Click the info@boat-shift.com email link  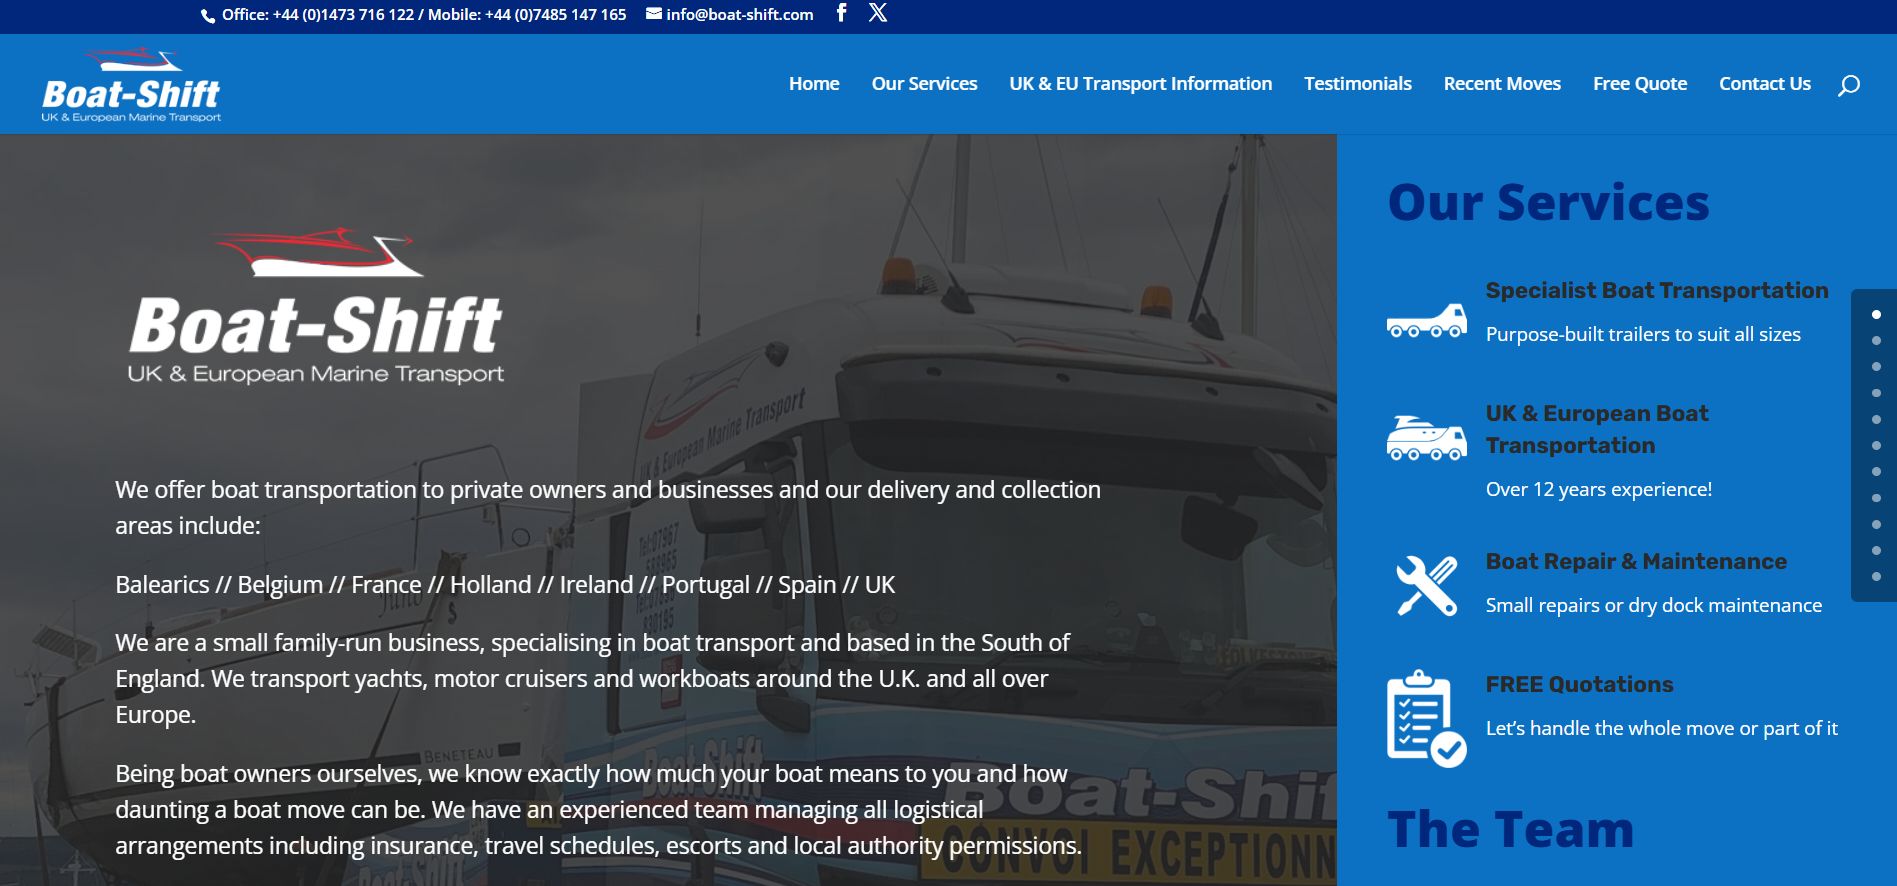coord(740,14)
